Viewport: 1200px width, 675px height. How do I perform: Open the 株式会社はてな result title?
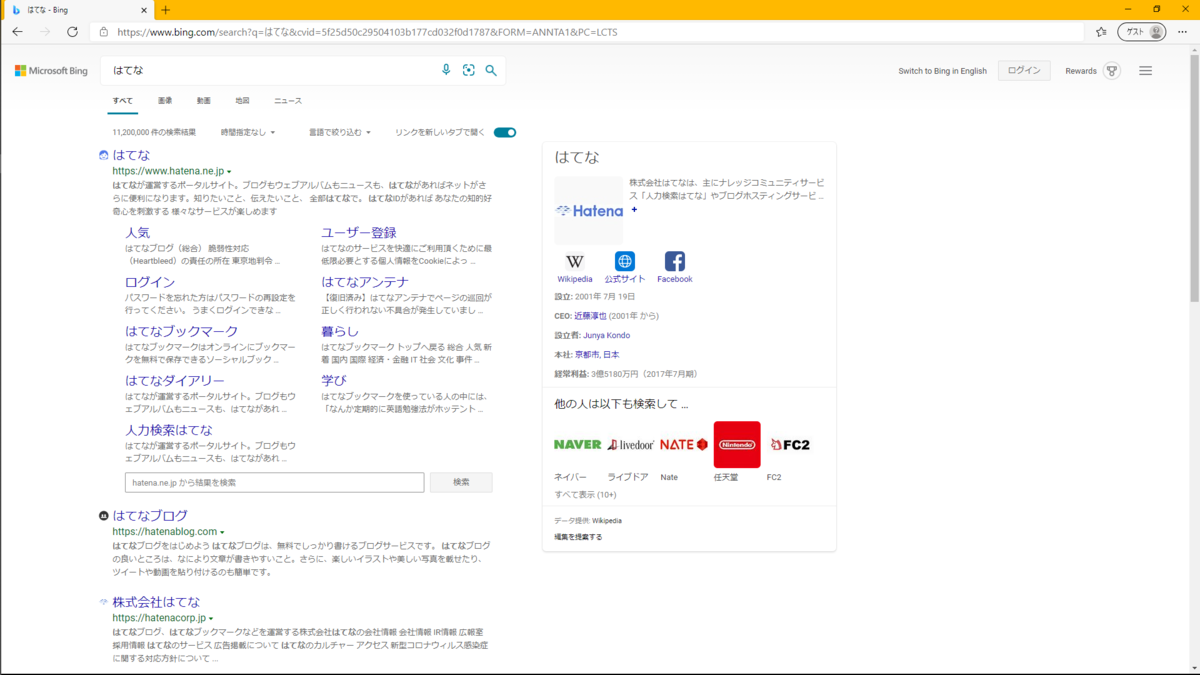[156, 602]
